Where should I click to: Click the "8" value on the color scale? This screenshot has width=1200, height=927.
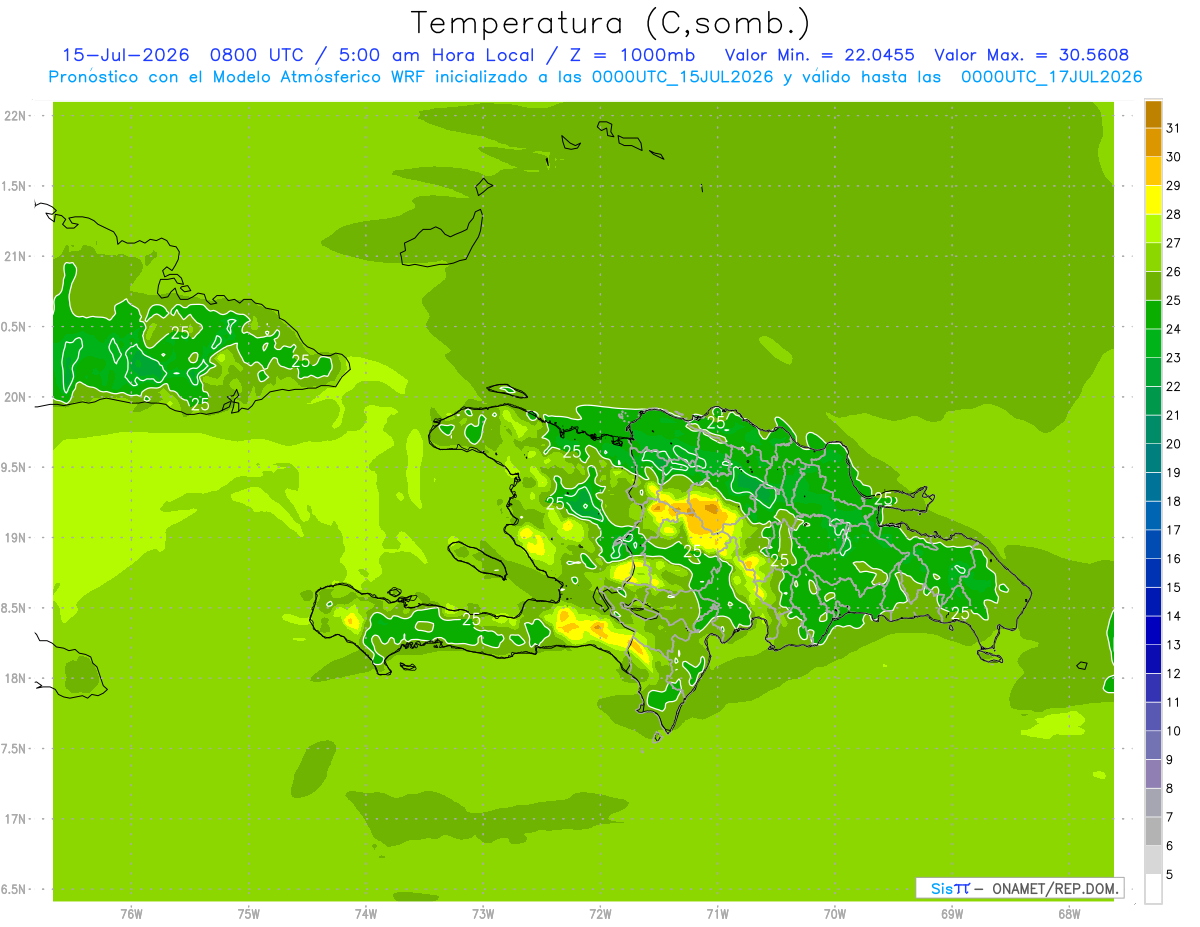(1170, 789)
